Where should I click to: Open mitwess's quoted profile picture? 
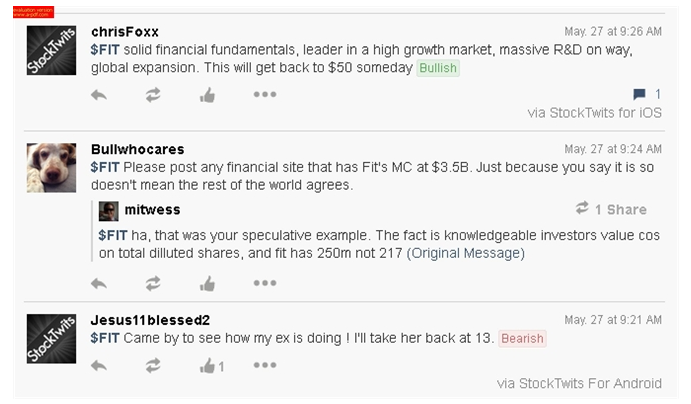pyautogui.click(x=108, y=211)
